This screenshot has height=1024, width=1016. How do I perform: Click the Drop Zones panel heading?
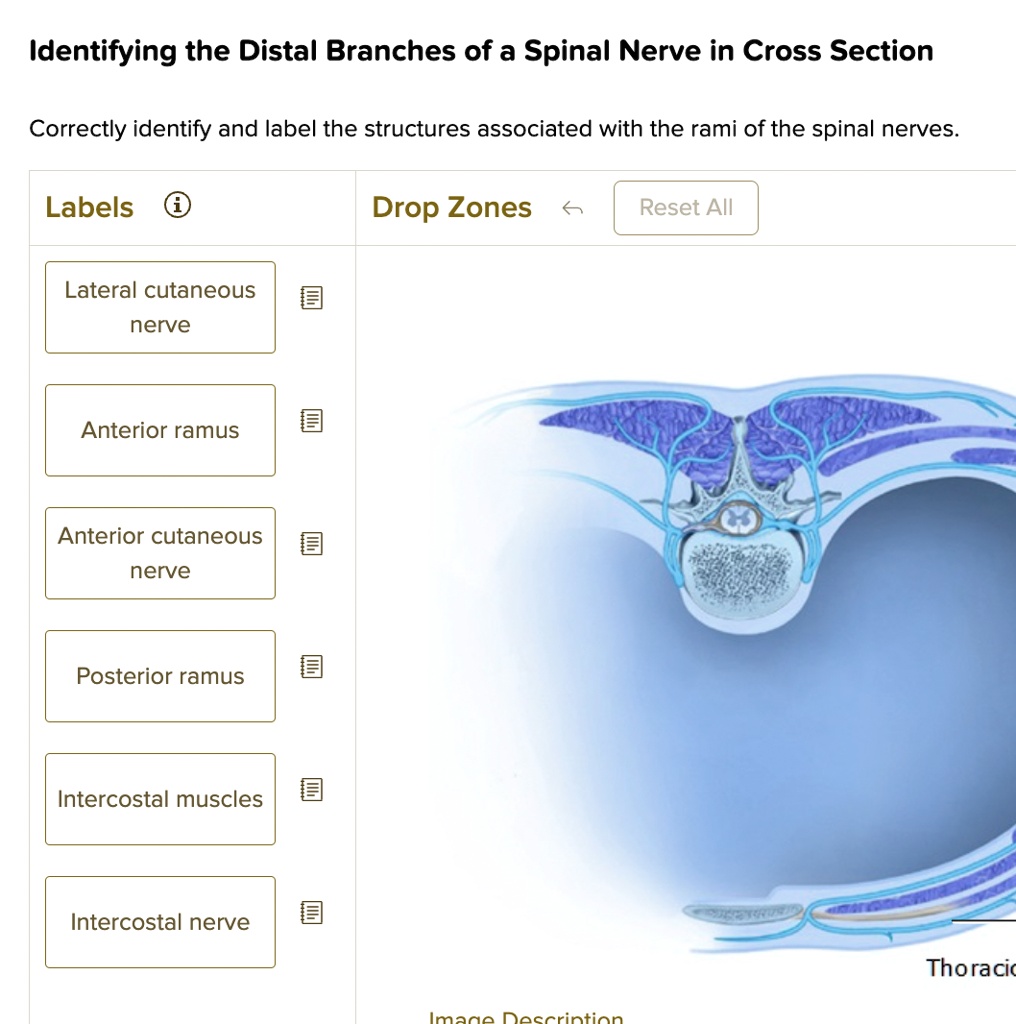(451, 207)
